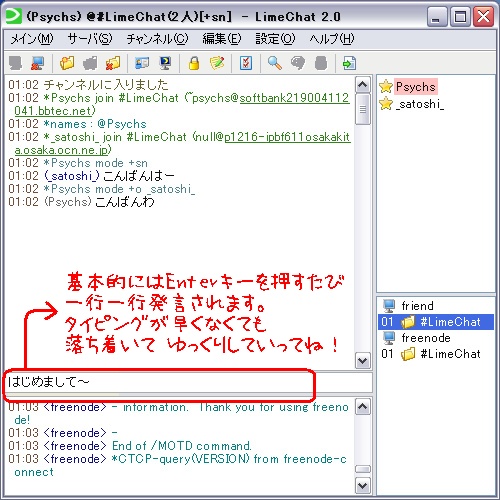This screenshot has width=500, height=500.
Task: Click the away-status monitor with moon icon
Action: click(x=165, y=63)
